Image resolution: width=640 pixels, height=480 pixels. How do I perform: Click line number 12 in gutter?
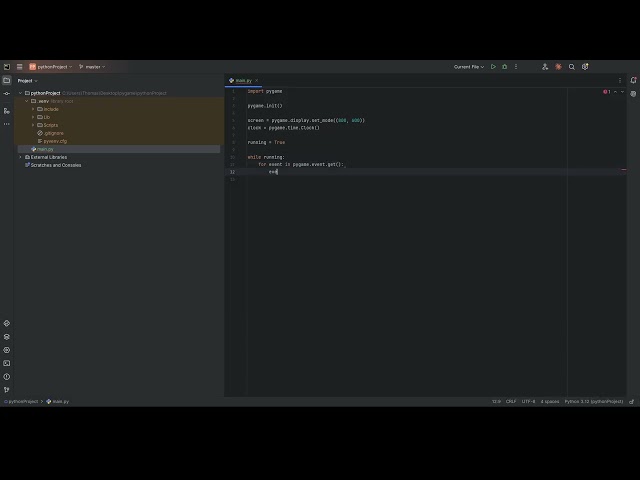pos(232,172)
